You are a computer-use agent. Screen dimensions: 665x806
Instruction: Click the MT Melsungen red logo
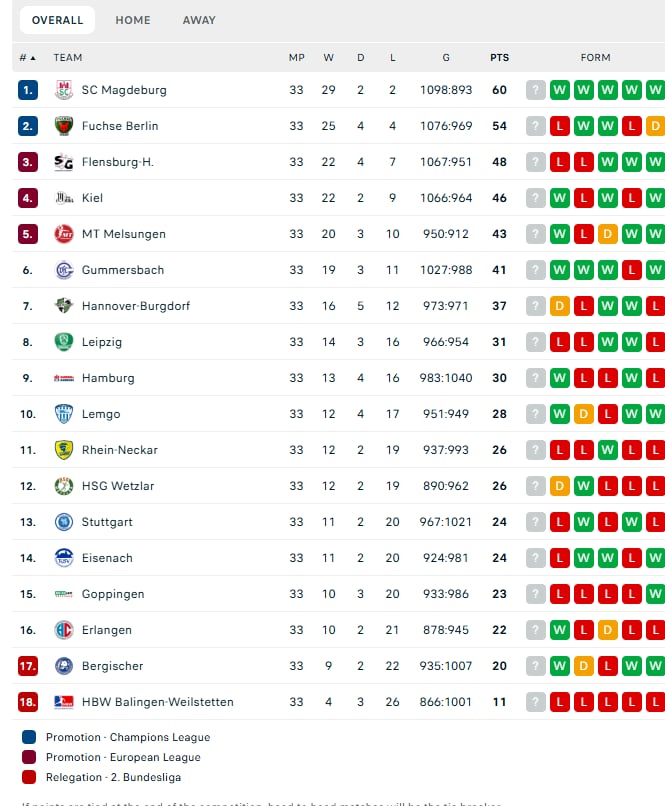64,234
